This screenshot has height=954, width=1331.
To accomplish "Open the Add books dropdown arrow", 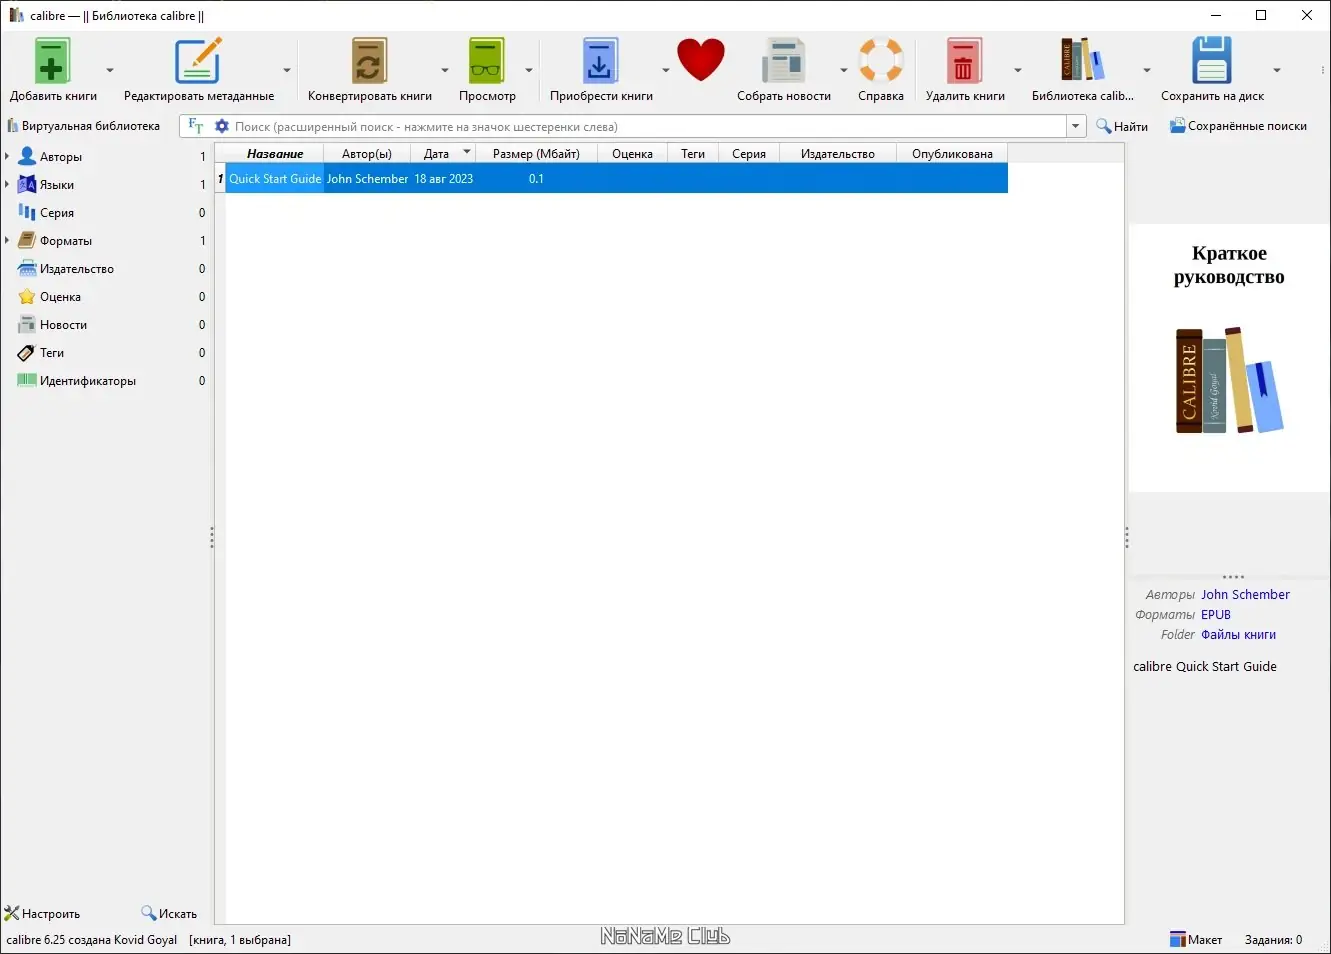I will tap(110, 70).
